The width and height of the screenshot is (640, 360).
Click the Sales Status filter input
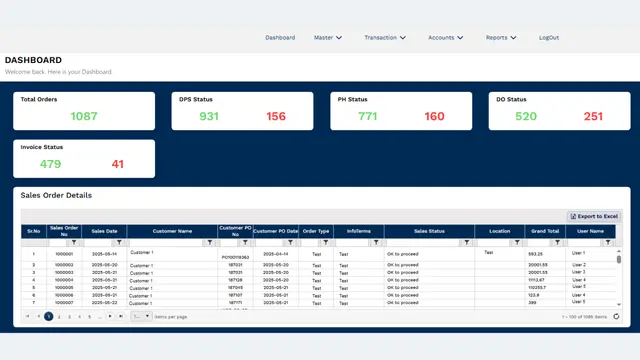pos(422,242)
